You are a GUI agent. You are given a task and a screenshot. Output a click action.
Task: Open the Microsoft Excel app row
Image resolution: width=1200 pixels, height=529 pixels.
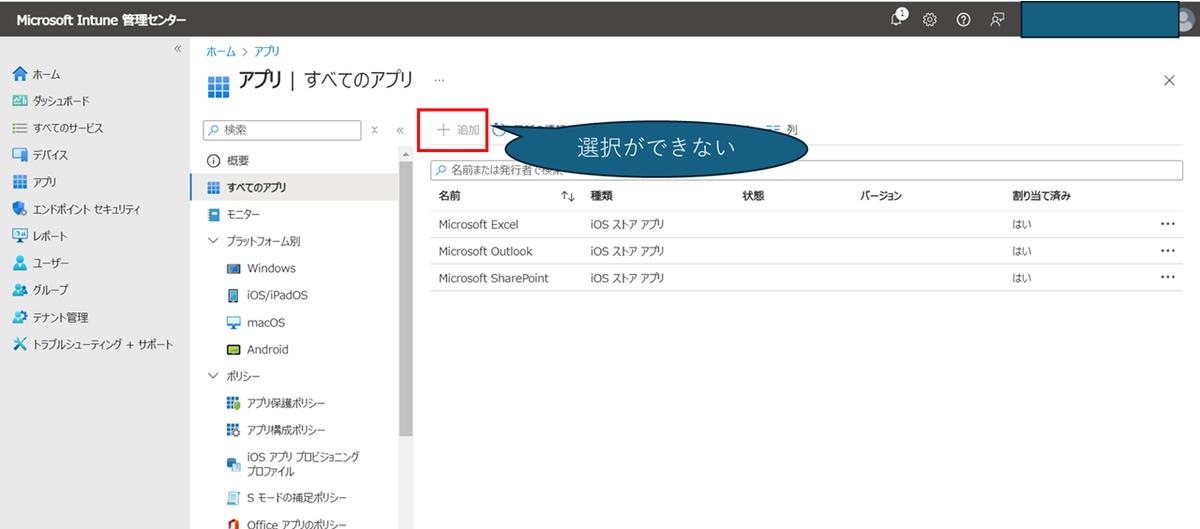click(806, 224)
